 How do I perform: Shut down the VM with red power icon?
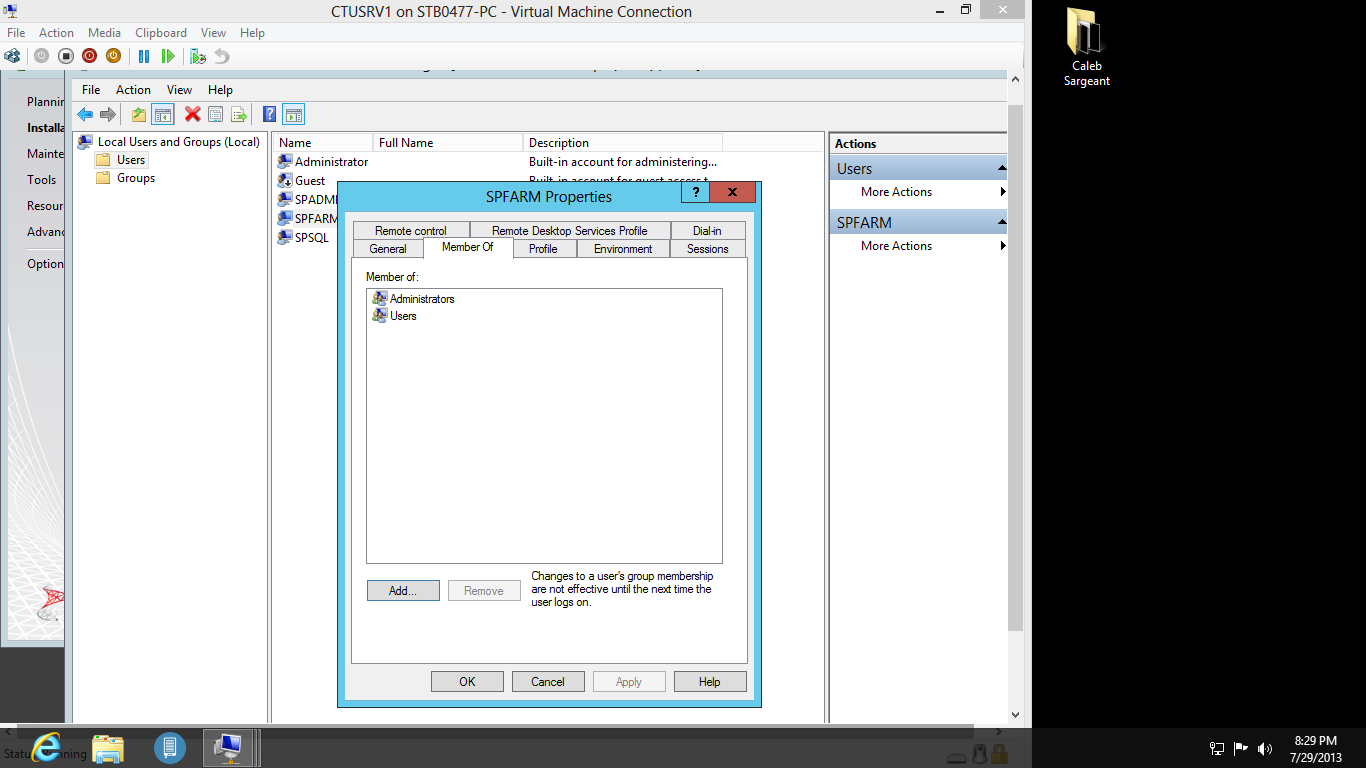point(89,56)
